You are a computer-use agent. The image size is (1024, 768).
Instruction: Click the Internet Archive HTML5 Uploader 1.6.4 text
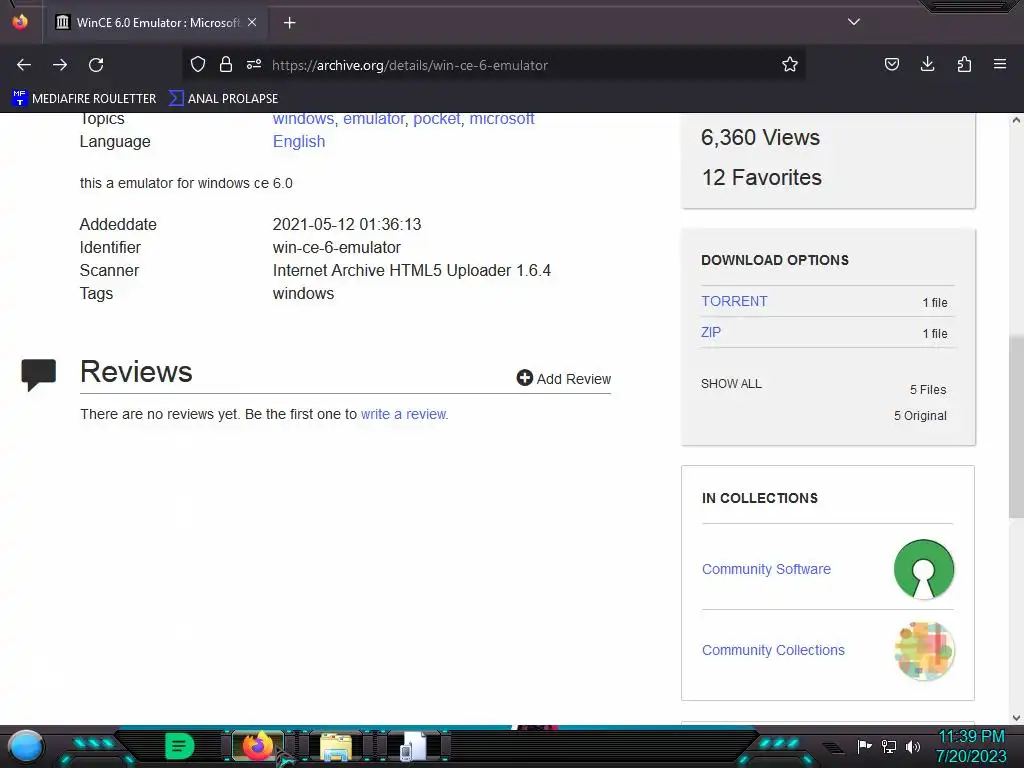coord(411,270)
